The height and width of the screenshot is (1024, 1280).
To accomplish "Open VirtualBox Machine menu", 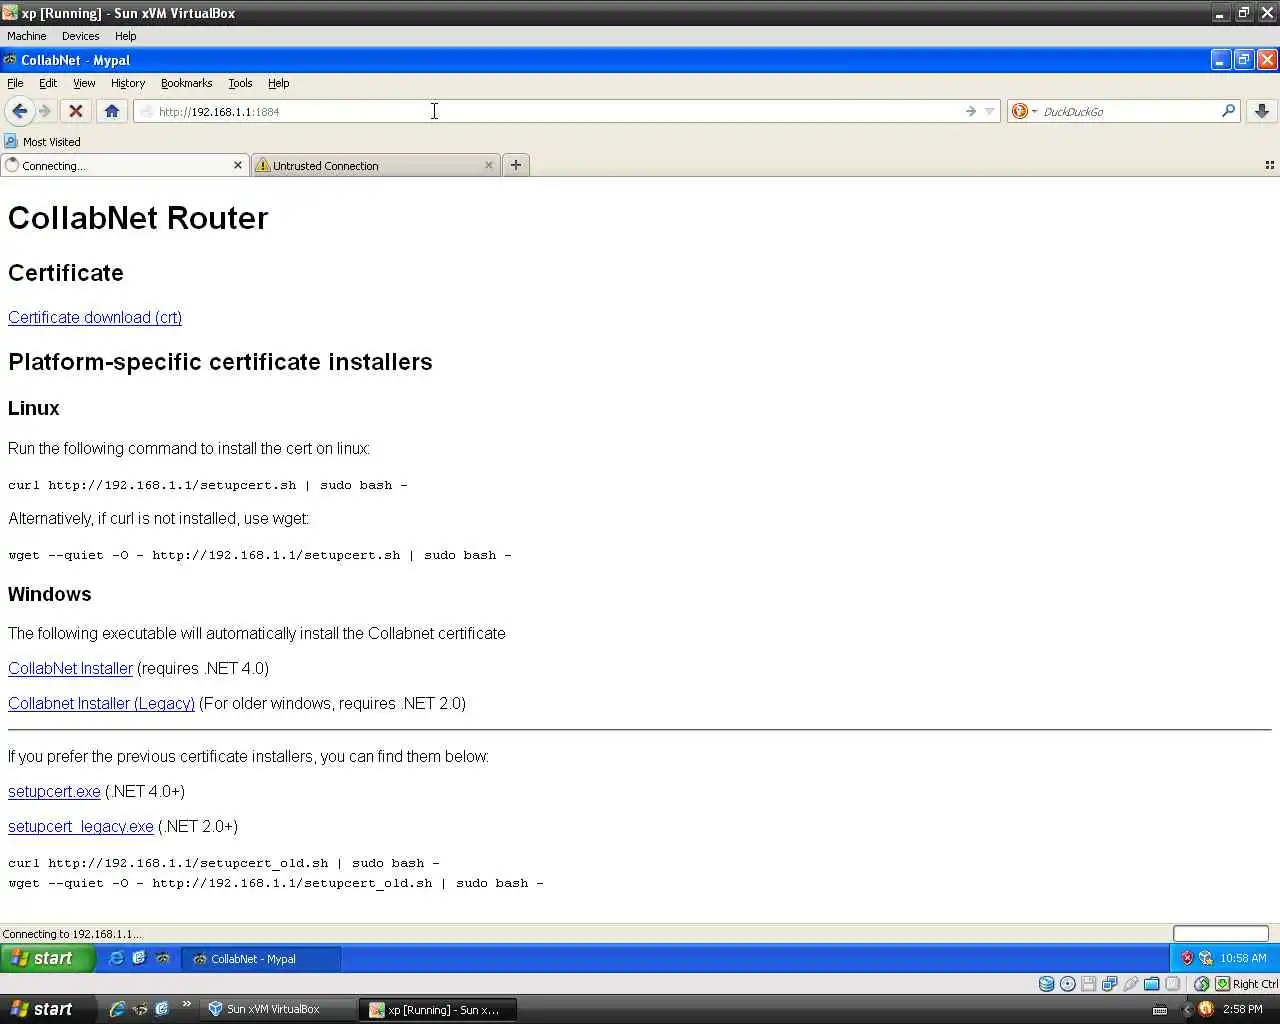I will coord(27,36).
